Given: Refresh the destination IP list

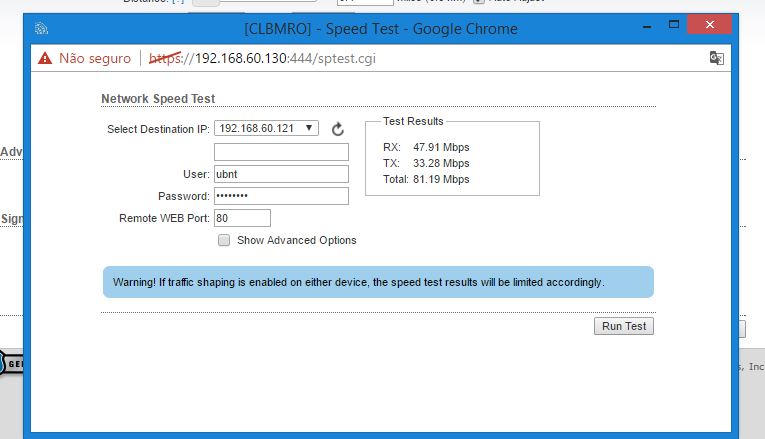Looking at the screenshot, I should point(338,129).
